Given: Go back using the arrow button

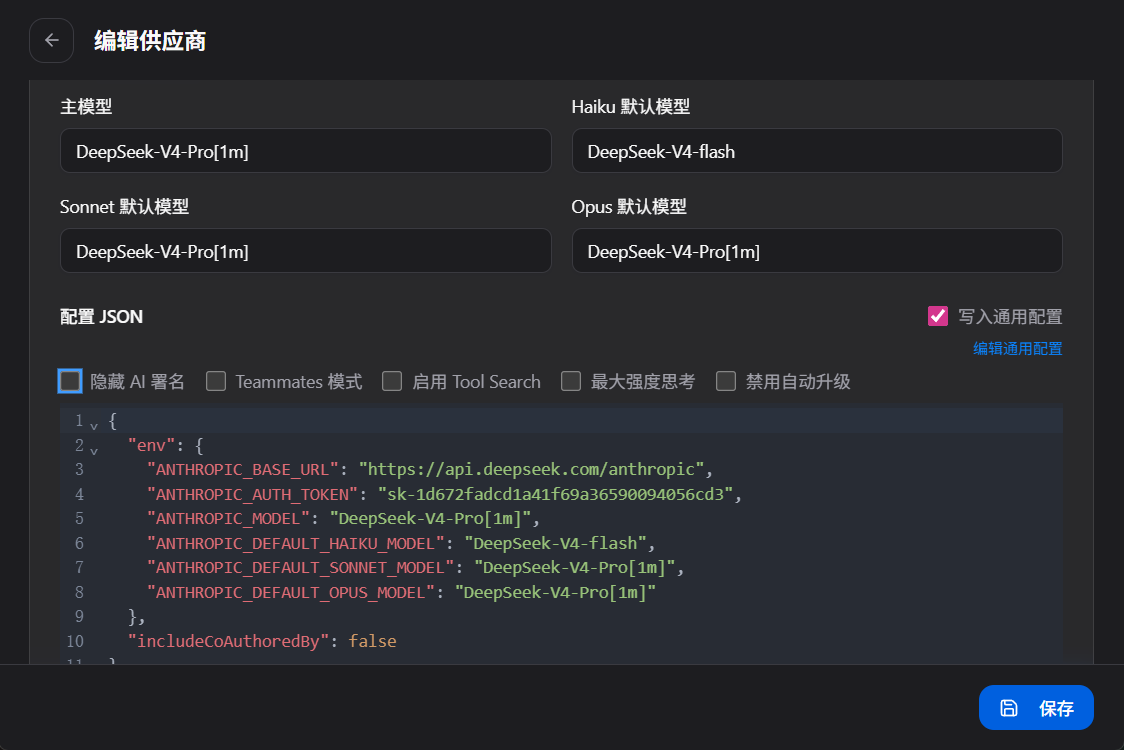Looking at the screenshot, I should pos(52,41).
